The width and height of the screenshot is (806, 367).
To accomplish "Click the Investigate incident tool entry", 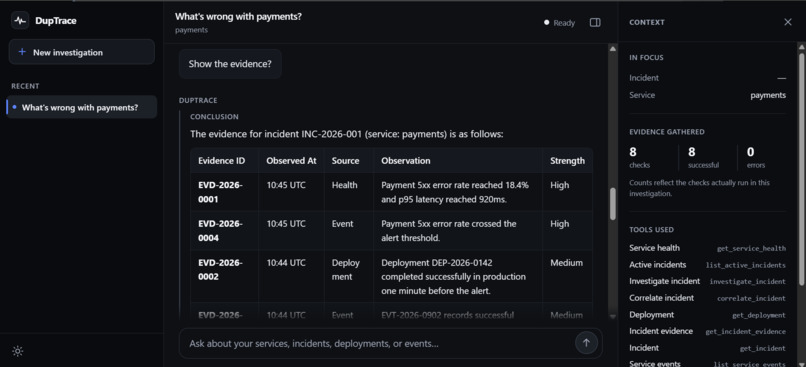I will [x=707, y=281].
